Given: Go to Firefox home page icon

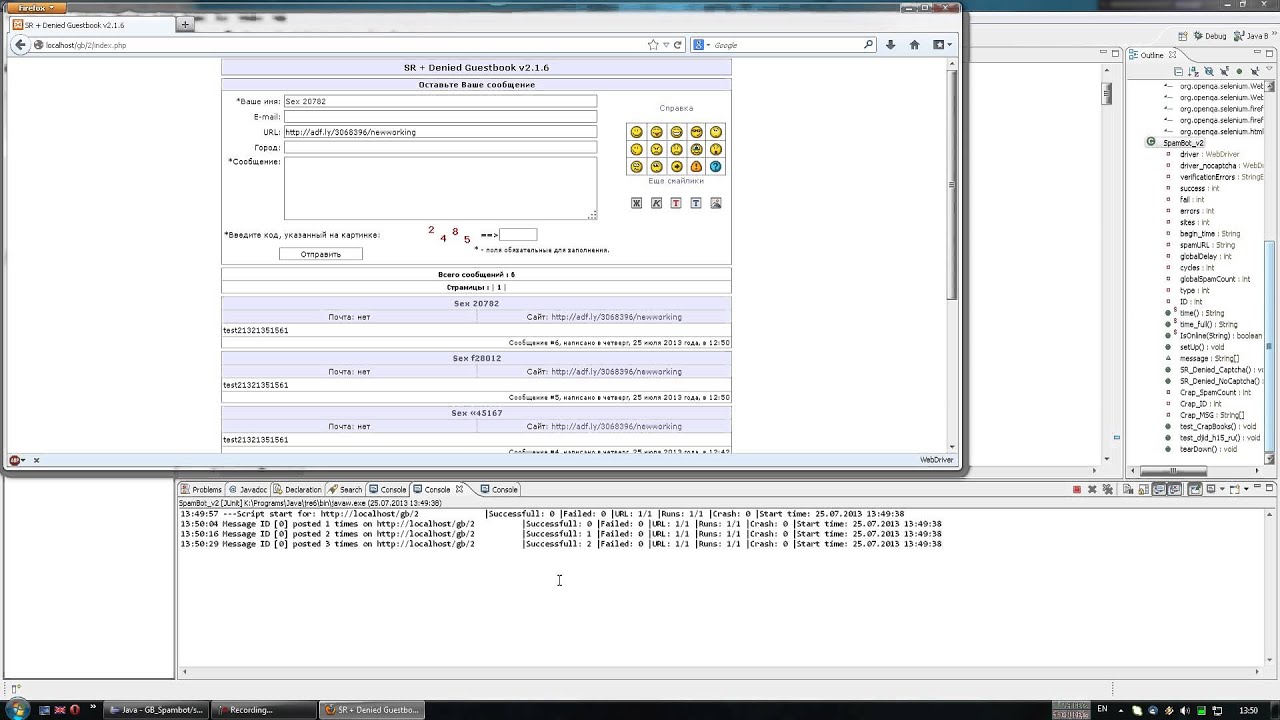Looking at the screenshot, I should 914,45.
